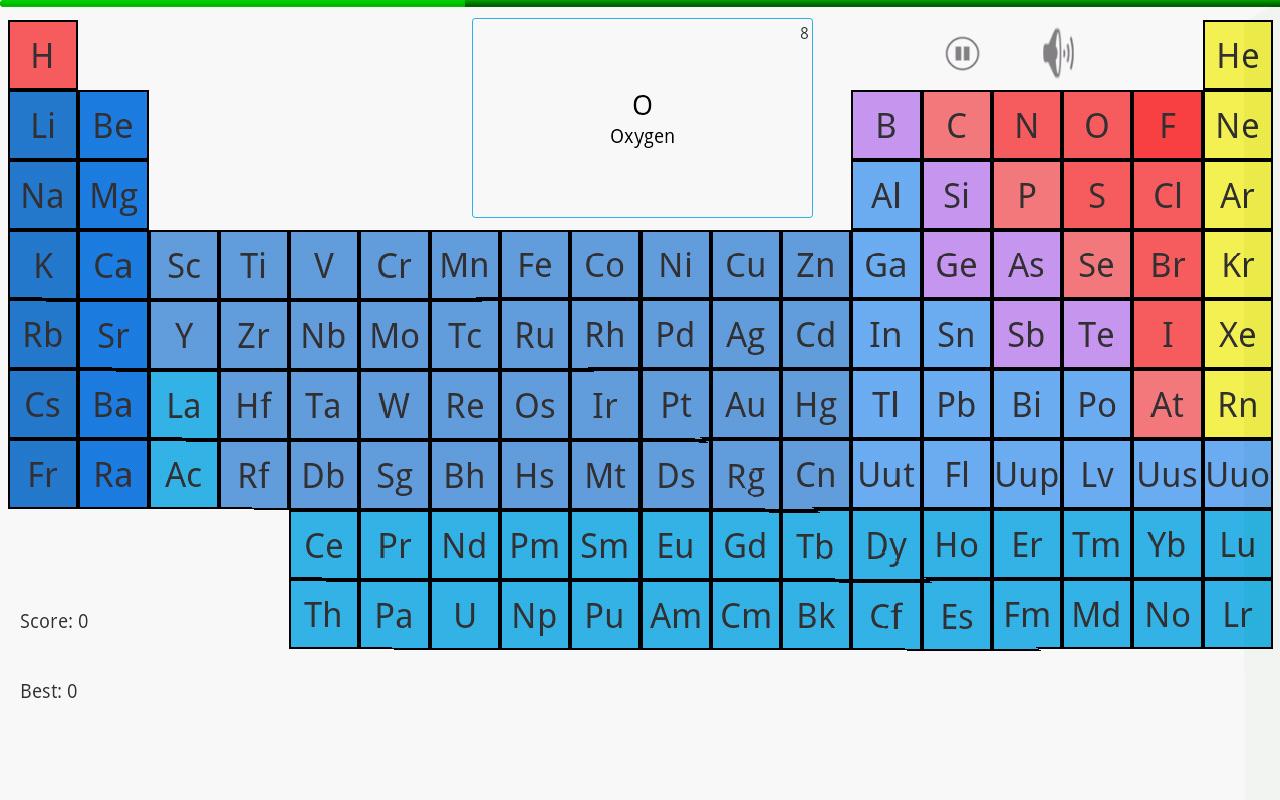The width and height of the screenshot is (1280, 800).
Task: Select the Chlorine (Cl) tile
Action: tap(1167, 195)
